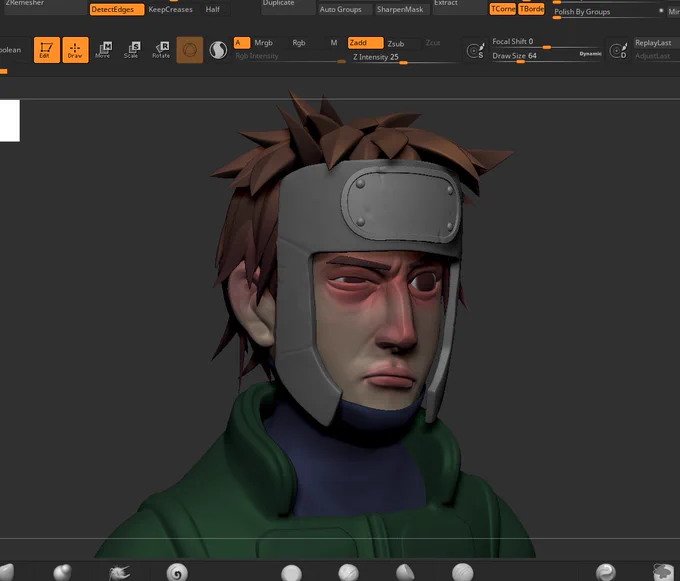The image size is (680, 581).
Task: Enable the Half option
Action: tap(212, 9)
